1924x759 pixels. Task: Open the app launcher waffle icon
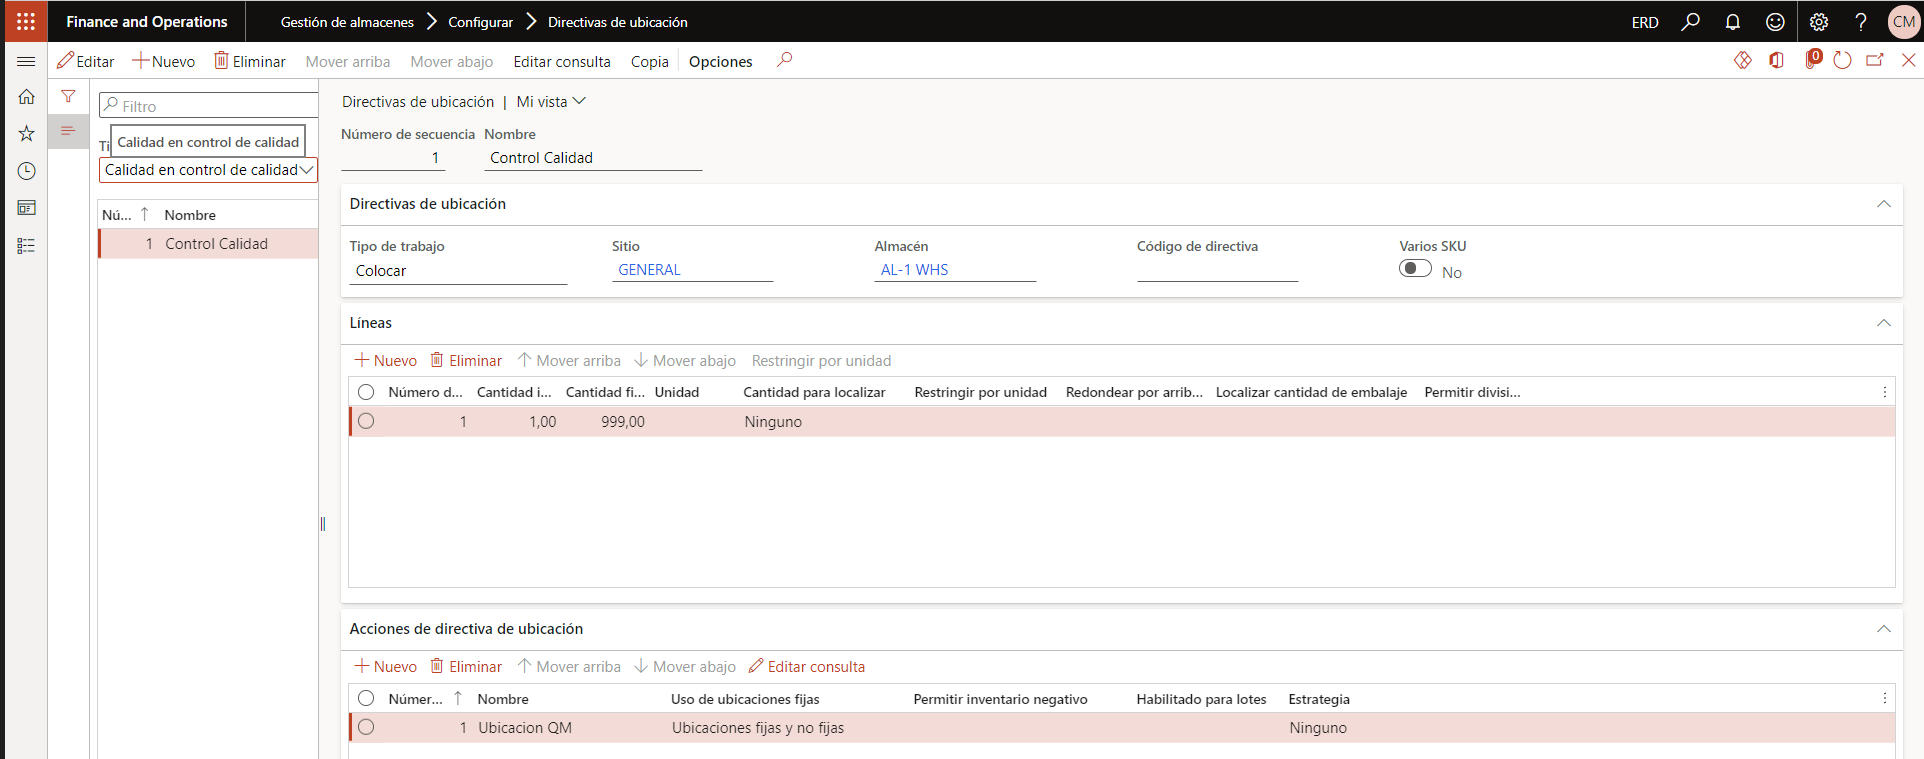tap(26, 21)
